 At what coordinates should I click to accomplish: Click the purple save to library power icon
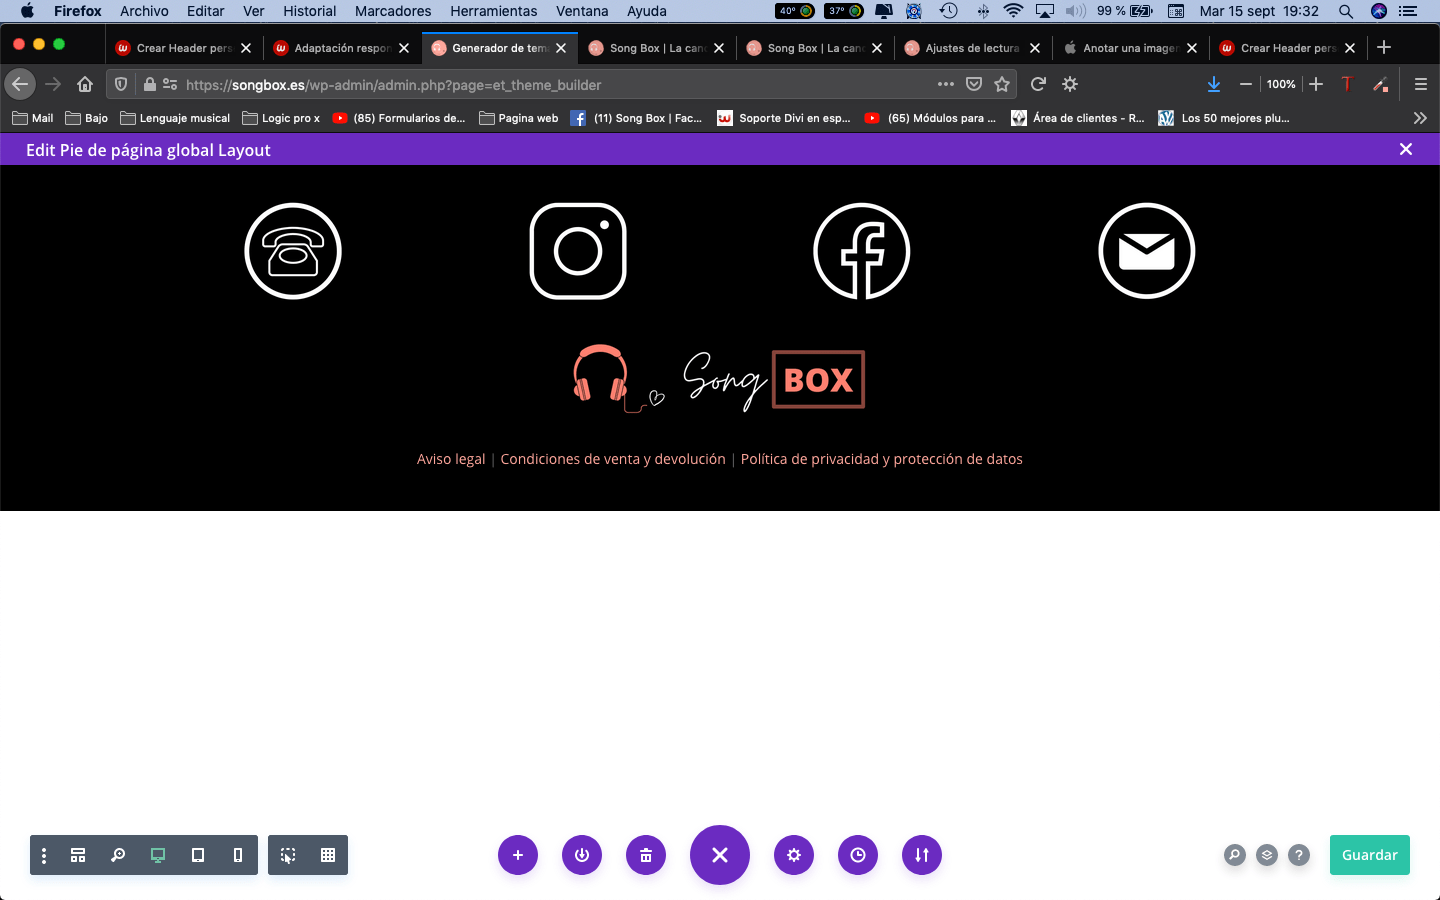pyautogui.click(x=582, y=855)
